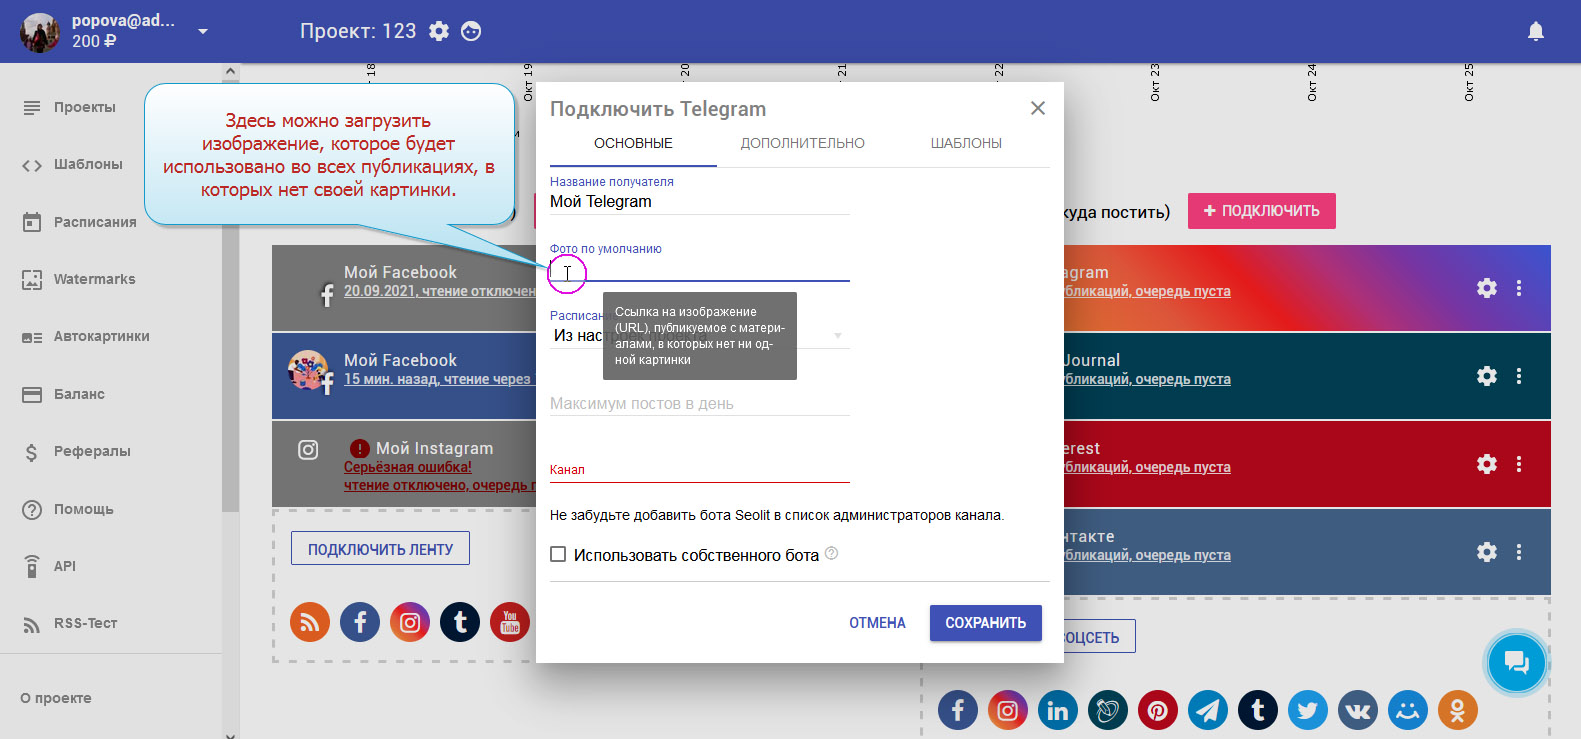The image size is (1581, 739).
Task: Click the СОХРАНИТЬ button
Action: click(985, 623)
